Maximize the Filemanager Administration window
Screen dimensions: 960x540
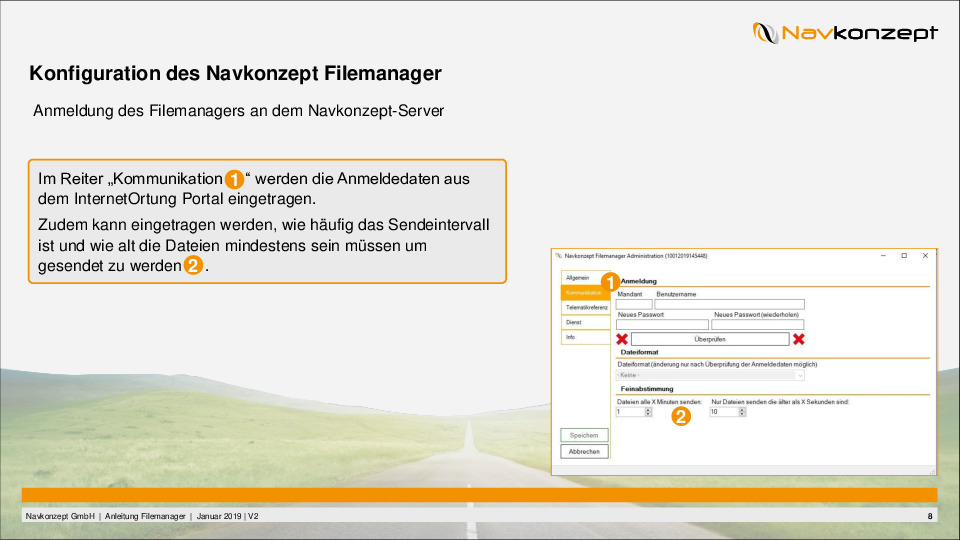[903, 256]
